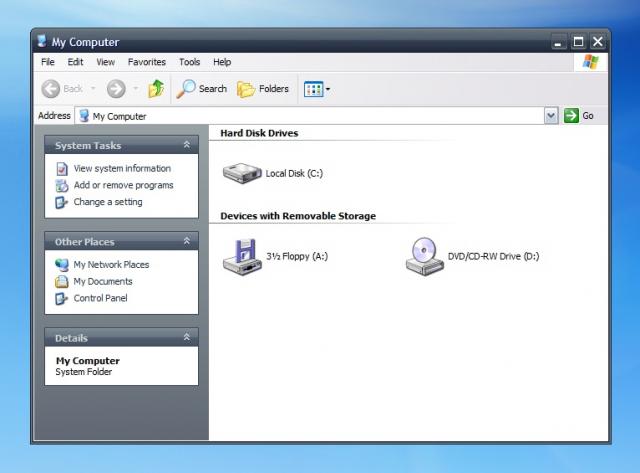Viewport: 640px width, 473px height.
Task: Go up one folder level icon
Action: pos(156,89)
